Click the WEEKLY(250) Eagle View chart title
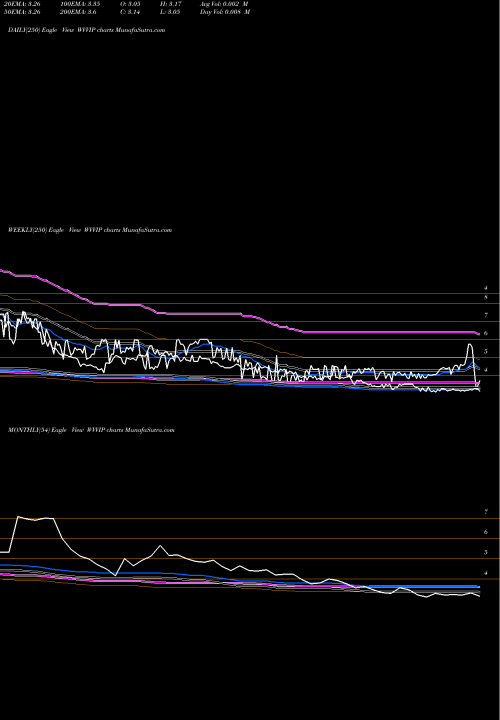The height and width of the screenshot is (720, 500). pos(90,230)
